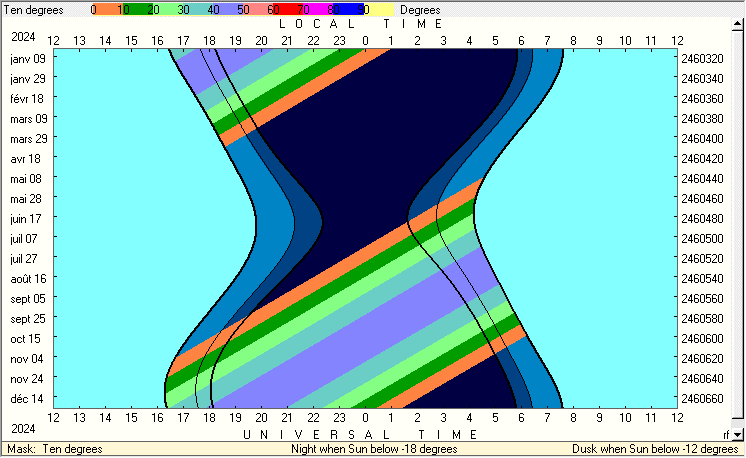The height and width of the screenshot is (458, 746).
Task: Click Julian date 2460560
Action: click(x=702, y=299)
